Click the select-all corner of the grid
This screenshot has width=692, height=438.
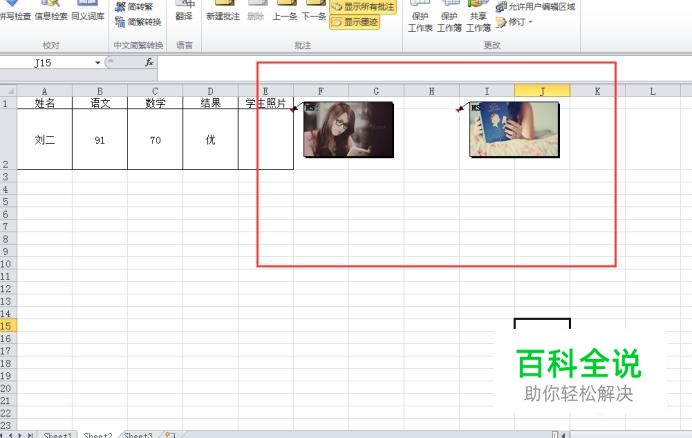pos(8,91)
